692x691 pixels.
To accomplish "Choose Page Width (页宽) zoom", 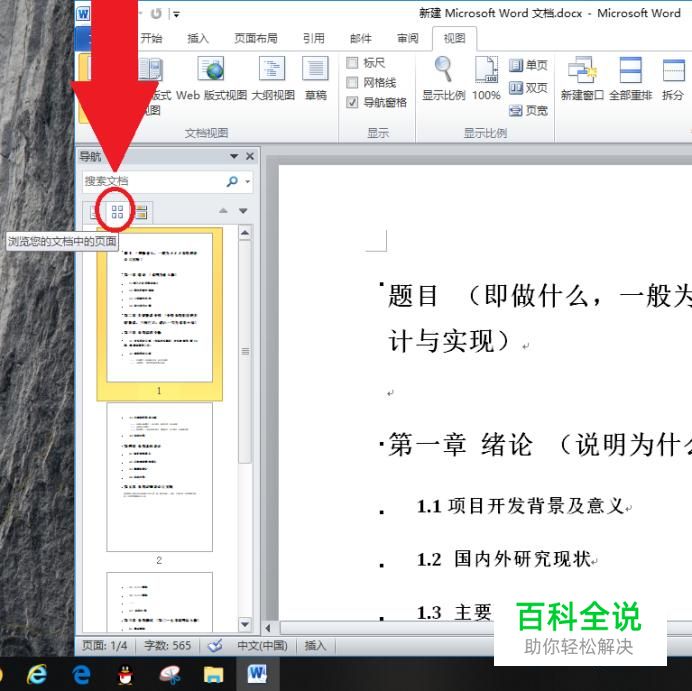I will 528,110.
